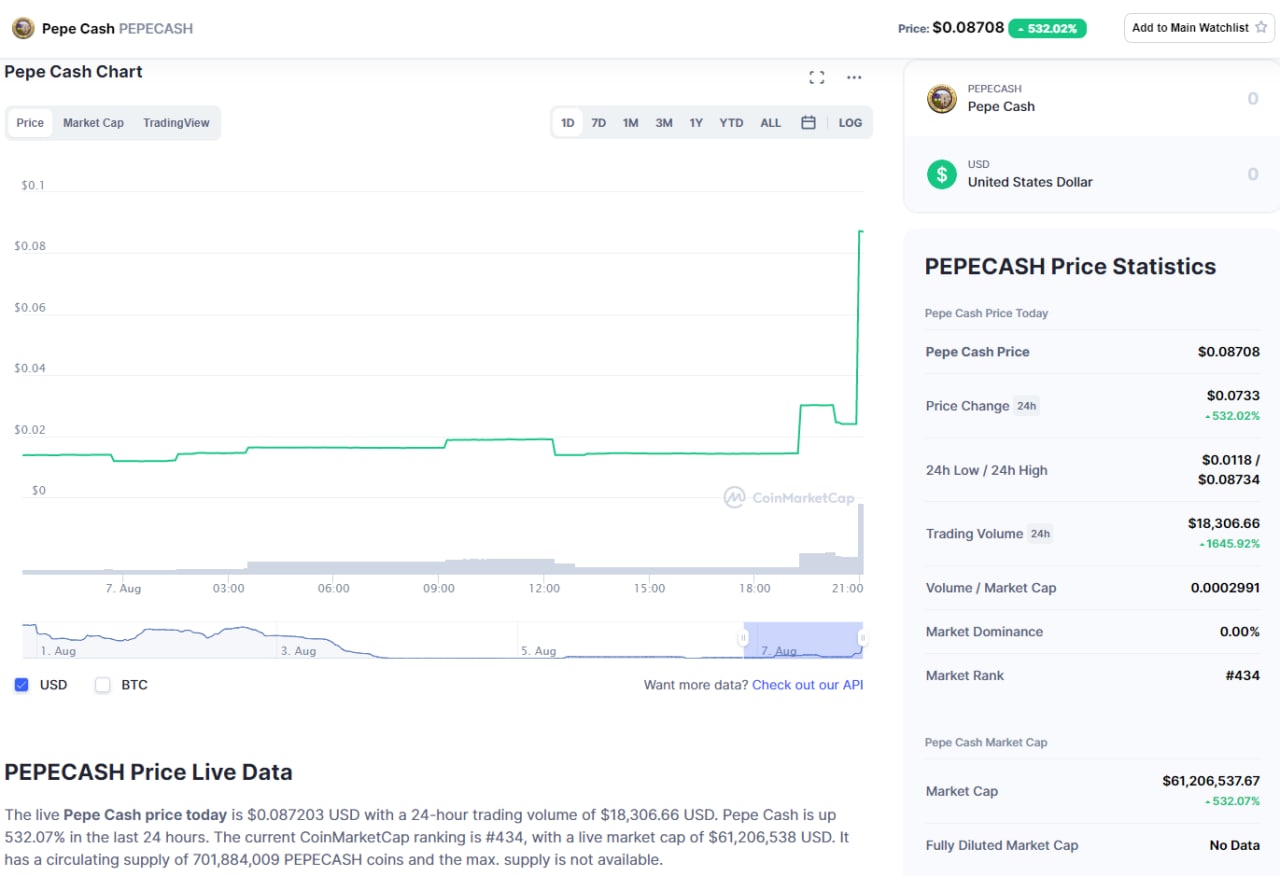
Task: Click the Pepe Cash Chart title
Action: (x=73, y=72)
